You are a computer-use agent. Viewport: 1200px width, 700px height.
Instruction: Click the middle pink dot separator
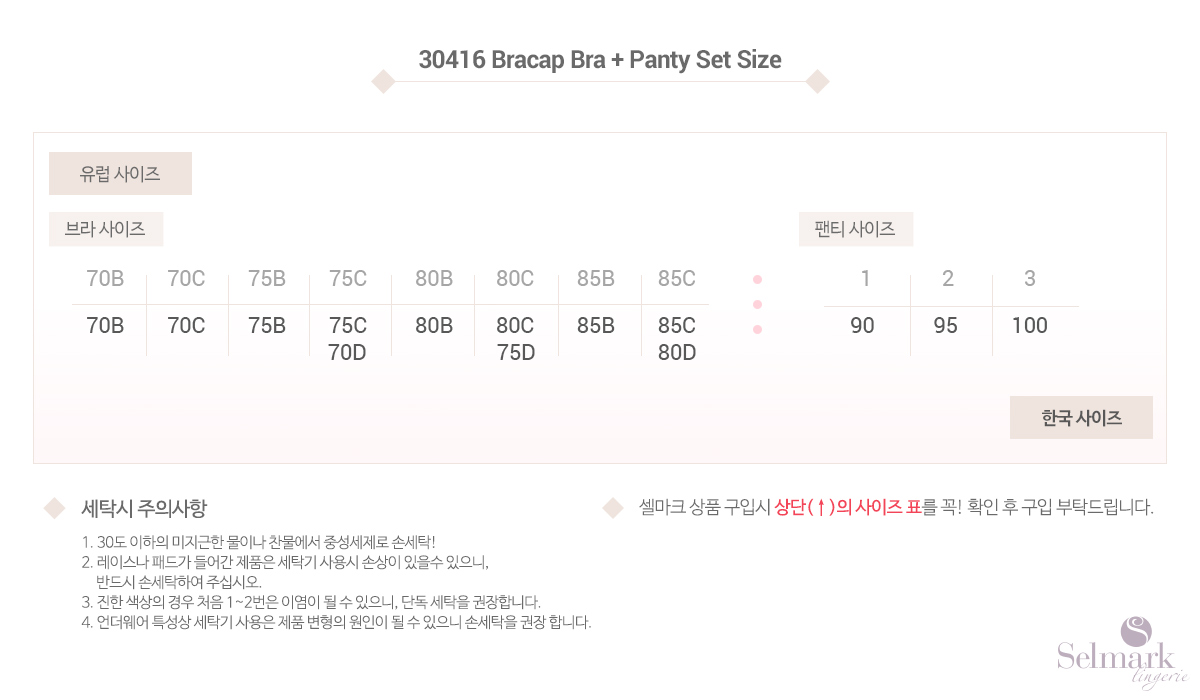(x=757, y=304)
